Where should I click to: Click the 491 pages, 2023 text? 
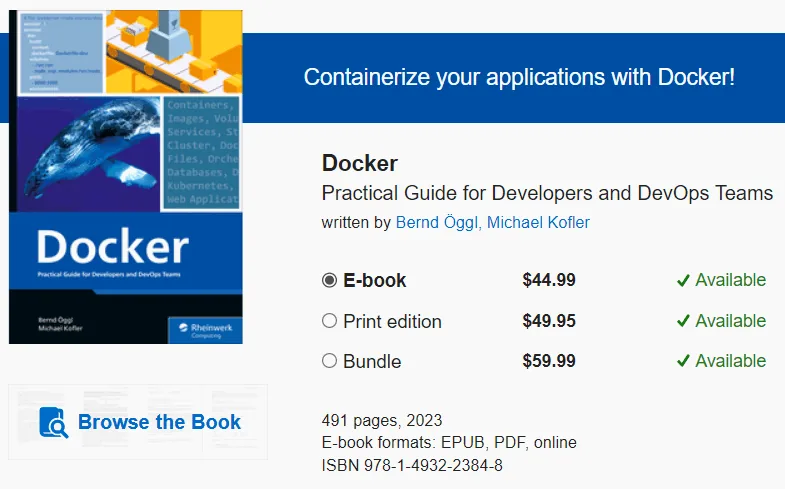382,420
